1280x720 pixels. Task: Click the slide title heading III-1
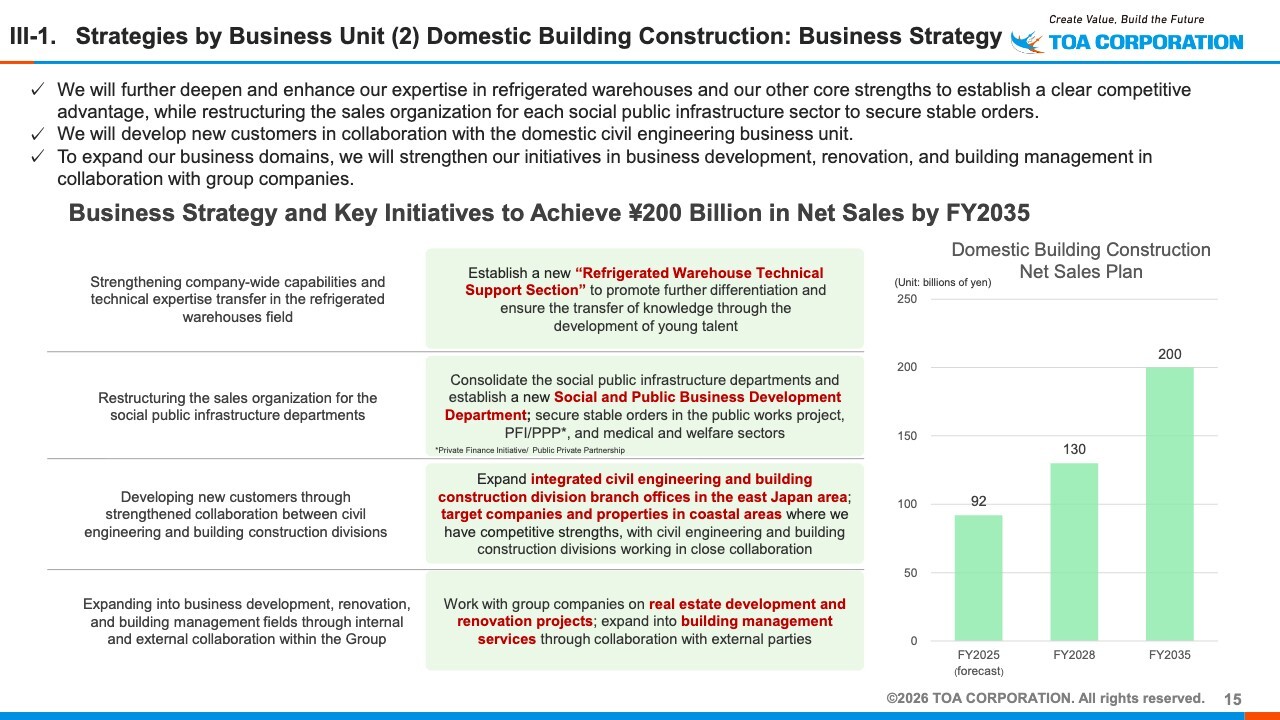point(505,37)
